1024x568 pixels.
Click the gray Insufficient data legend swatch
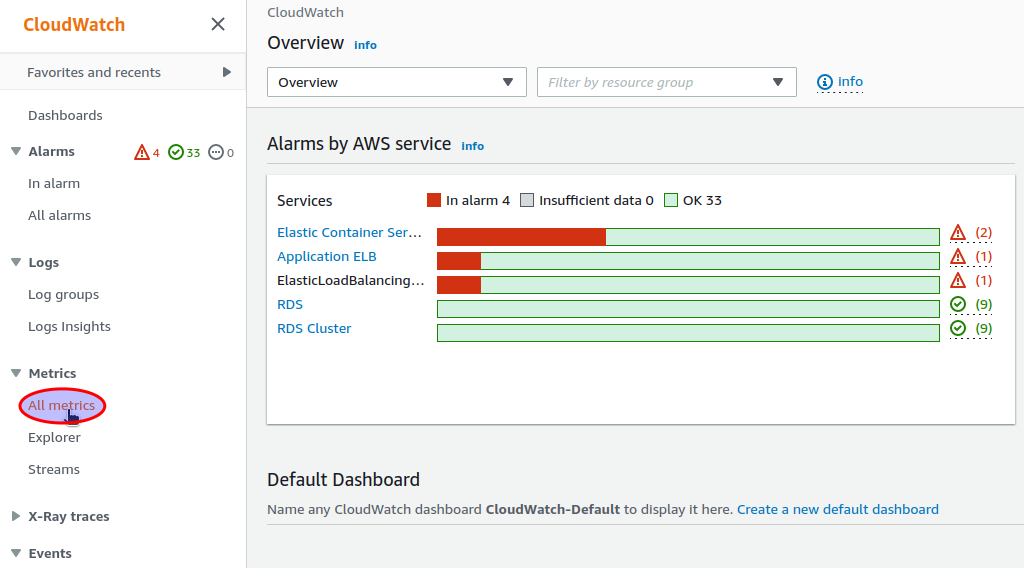point(527,200)
